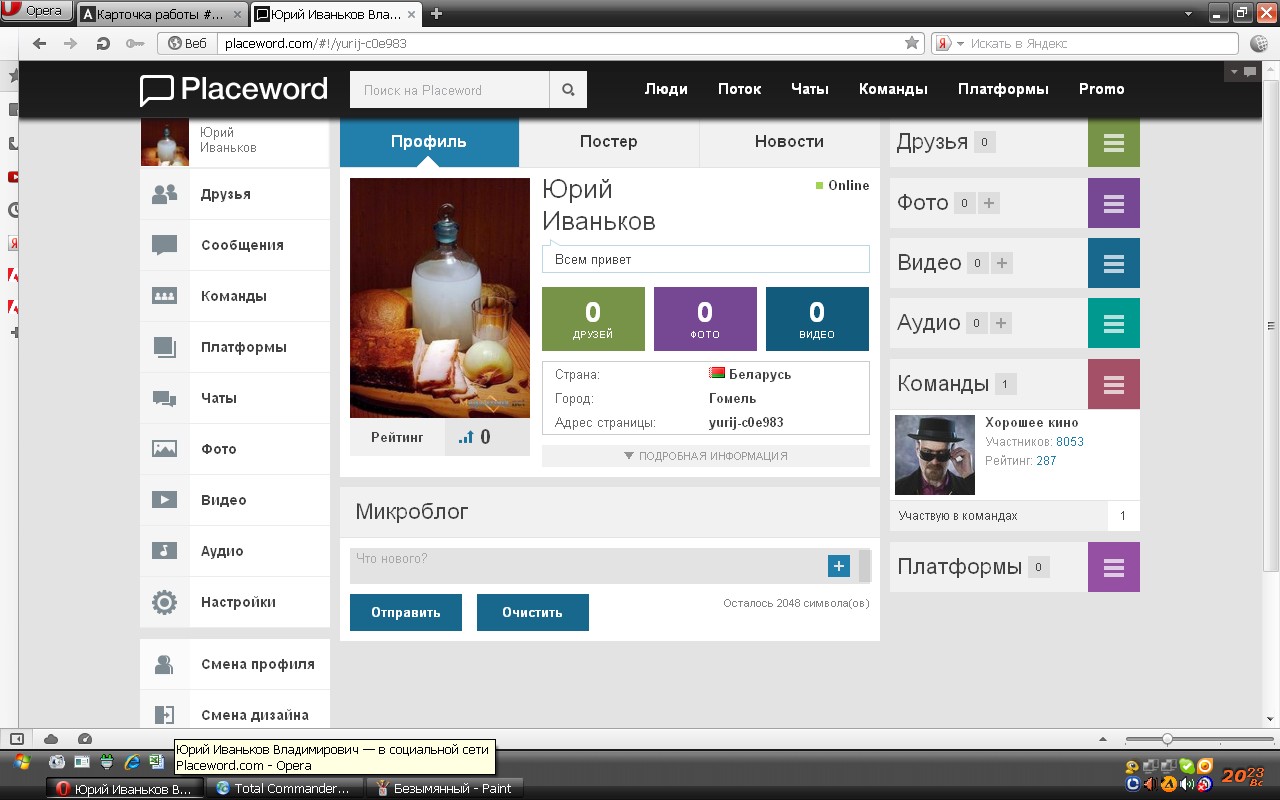Image resolution: width=1280 pixels, height=800 pixels.
Task: Open Promo in the top navigation
Action: pos(1102,89)
